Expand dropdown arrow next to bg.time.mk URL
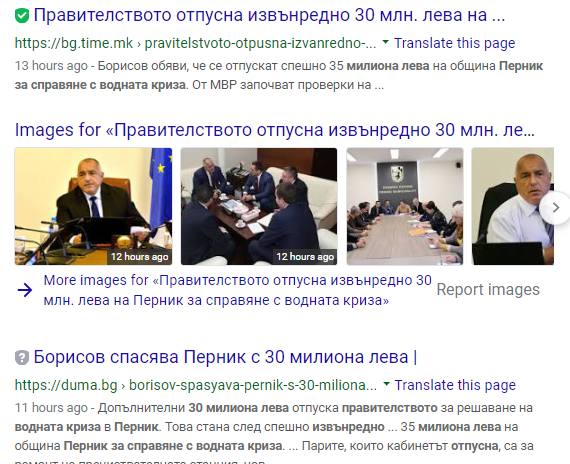Screen dimensions: 570x464 point(385,42)
